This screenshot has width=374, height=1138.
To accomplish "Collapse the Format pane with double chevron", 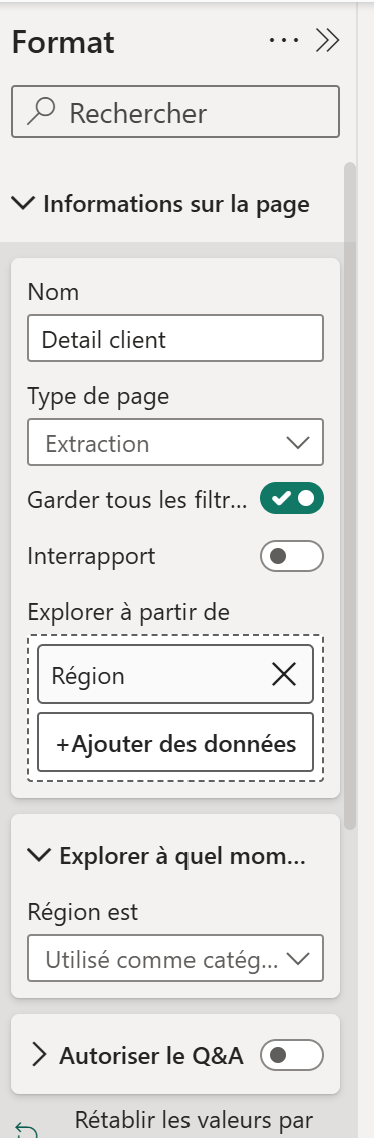I will 328,41.
